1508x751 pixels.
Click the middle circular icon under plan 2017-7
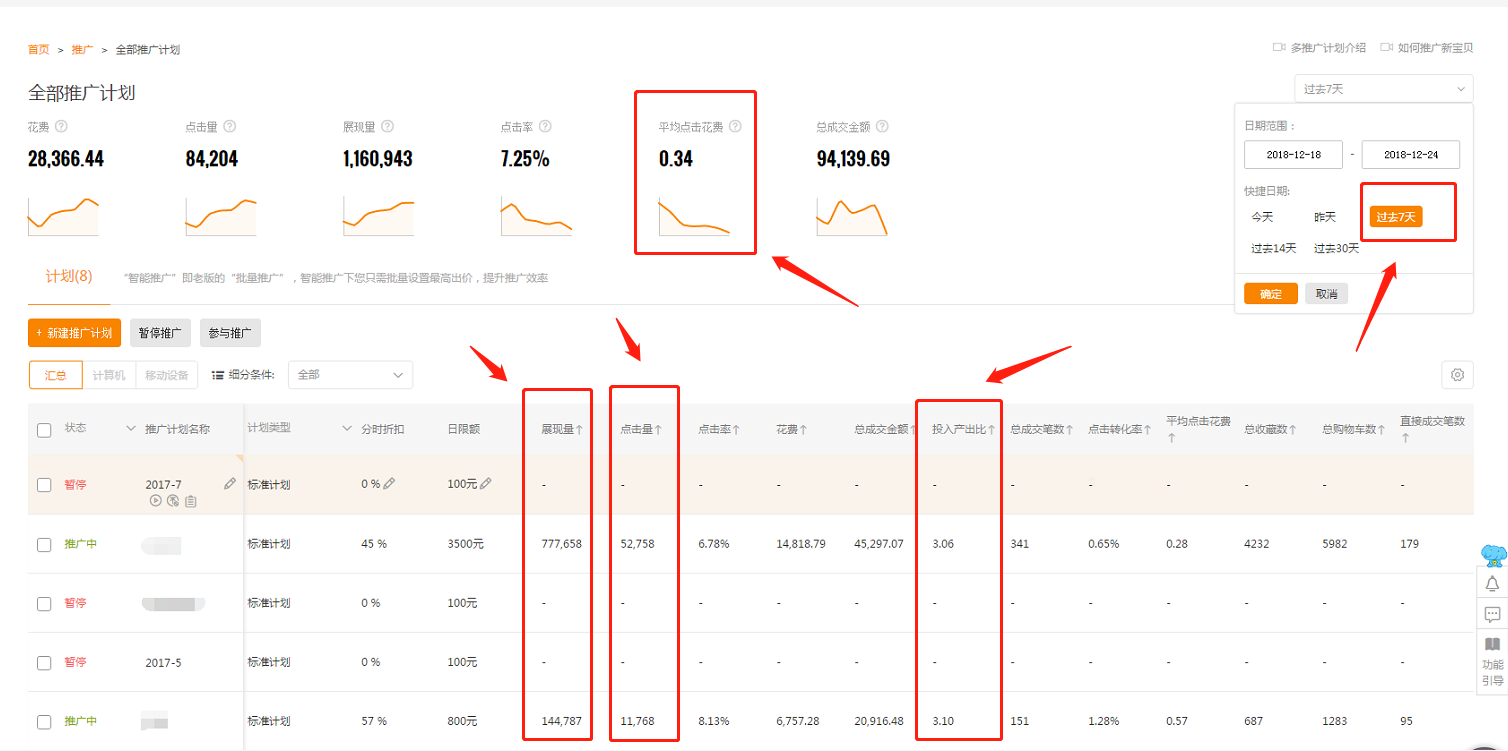173,501
